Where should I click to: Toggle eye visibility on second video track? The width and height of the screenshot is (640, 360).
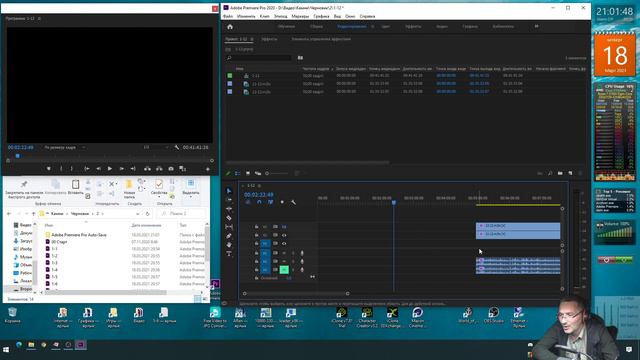click(284, 235)
